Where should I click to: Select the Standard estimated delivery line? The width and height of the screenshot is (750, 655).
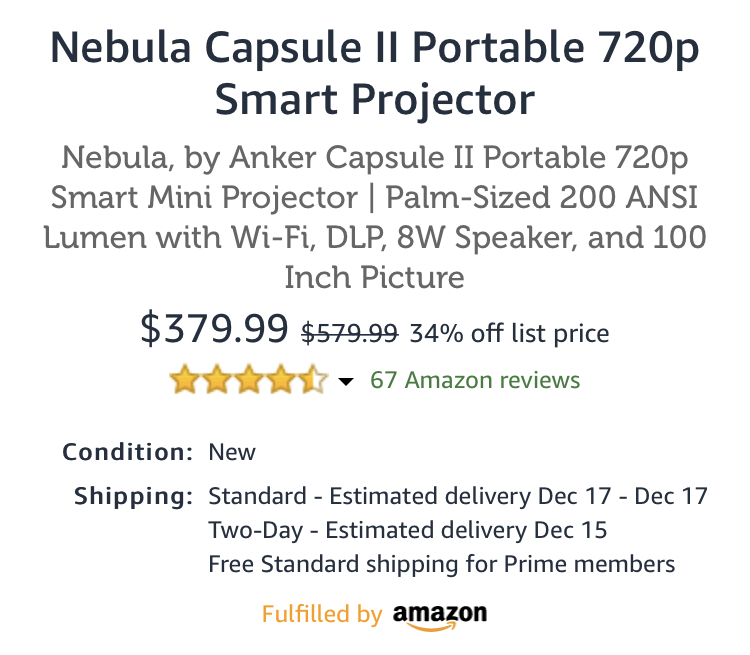[x=457, y=496]
